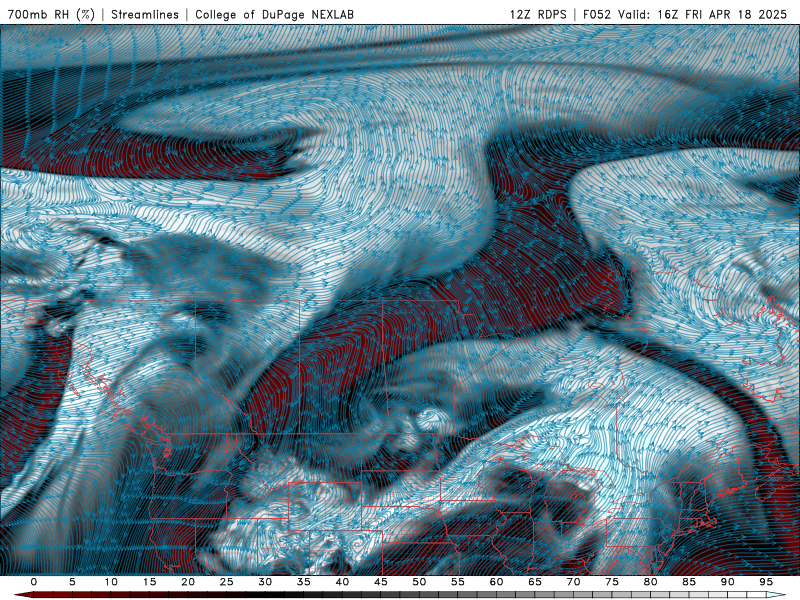Click the "20" colorbar tick label

pos(188,582)
